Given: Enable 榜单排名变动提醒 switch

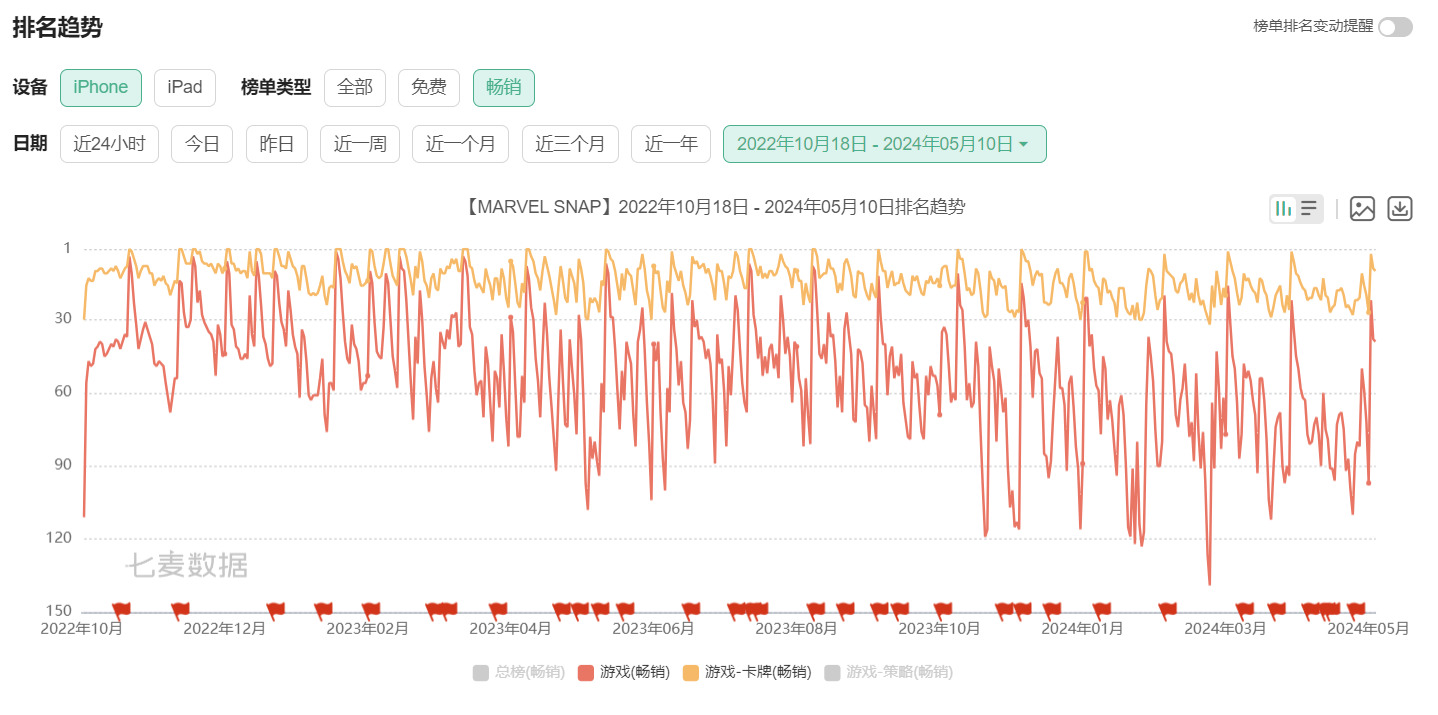Looking at the screenshot, I should coord(1394,27).
